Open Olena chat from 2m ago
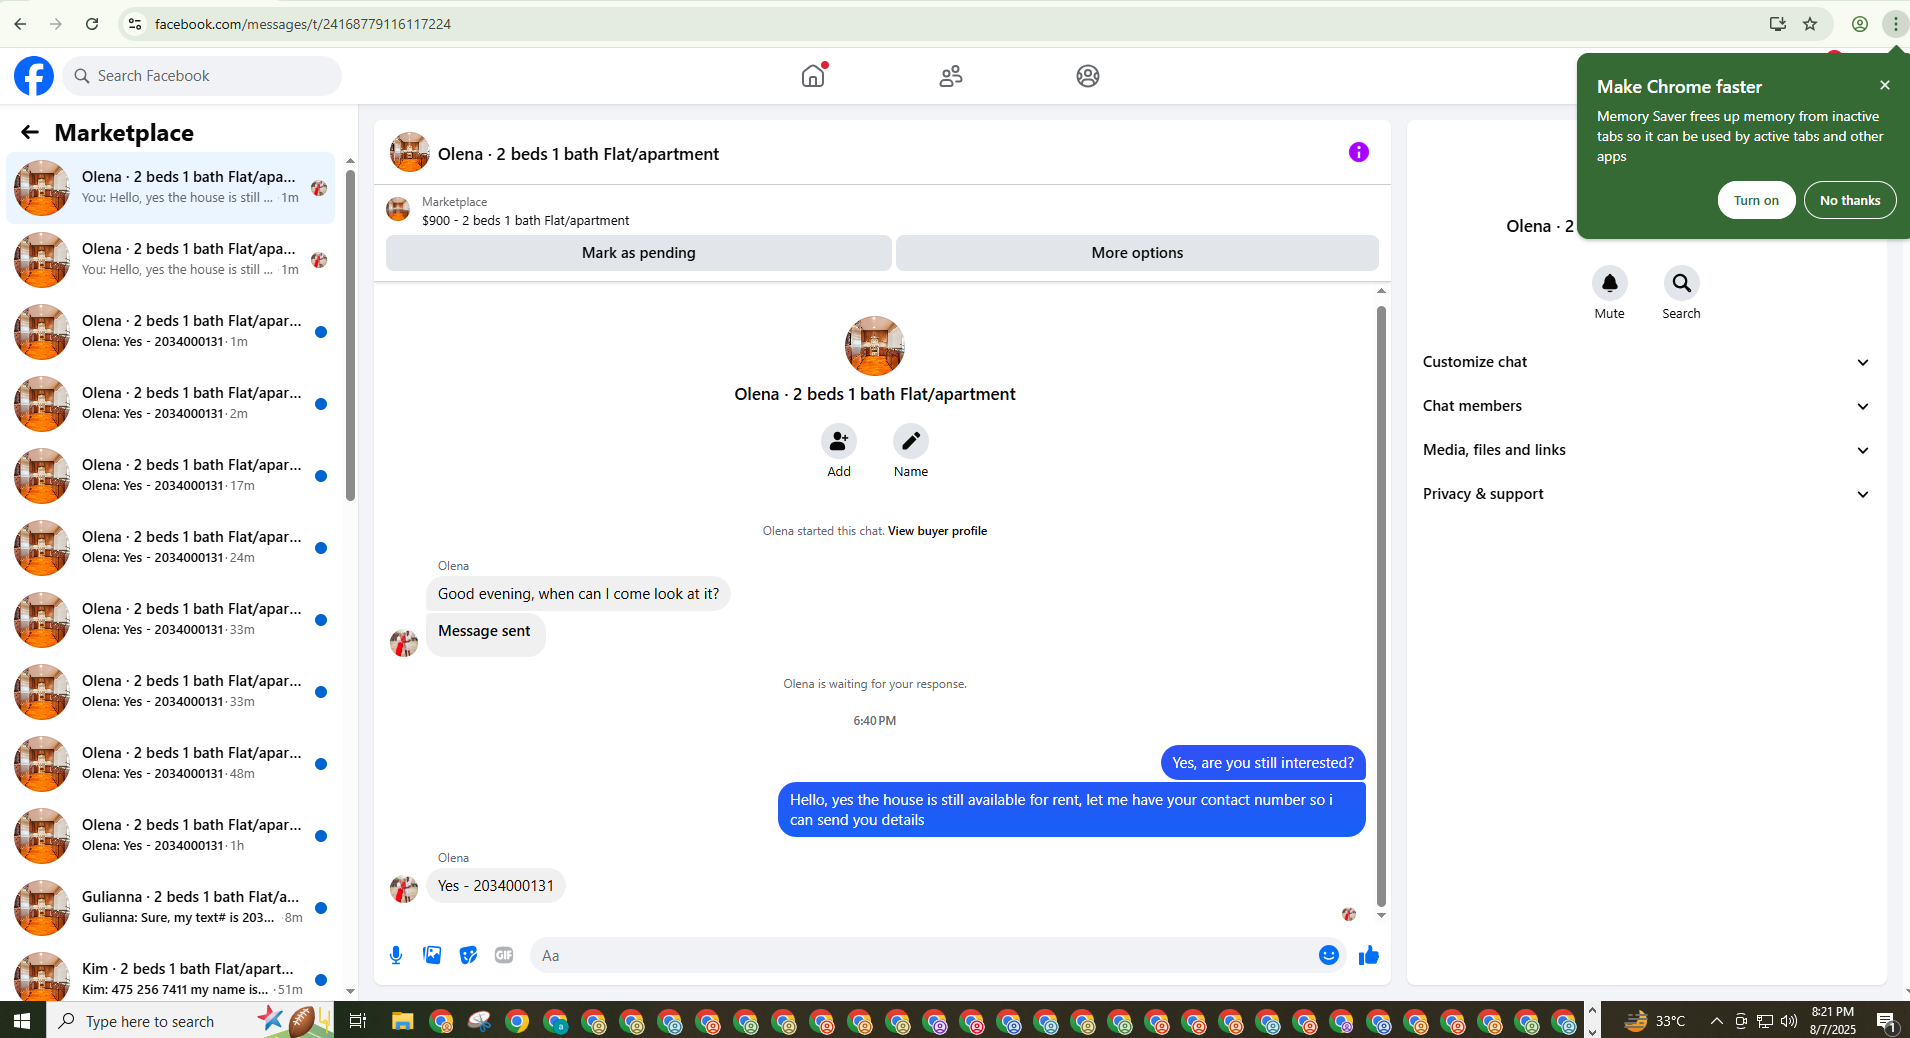 click(171, 404)
